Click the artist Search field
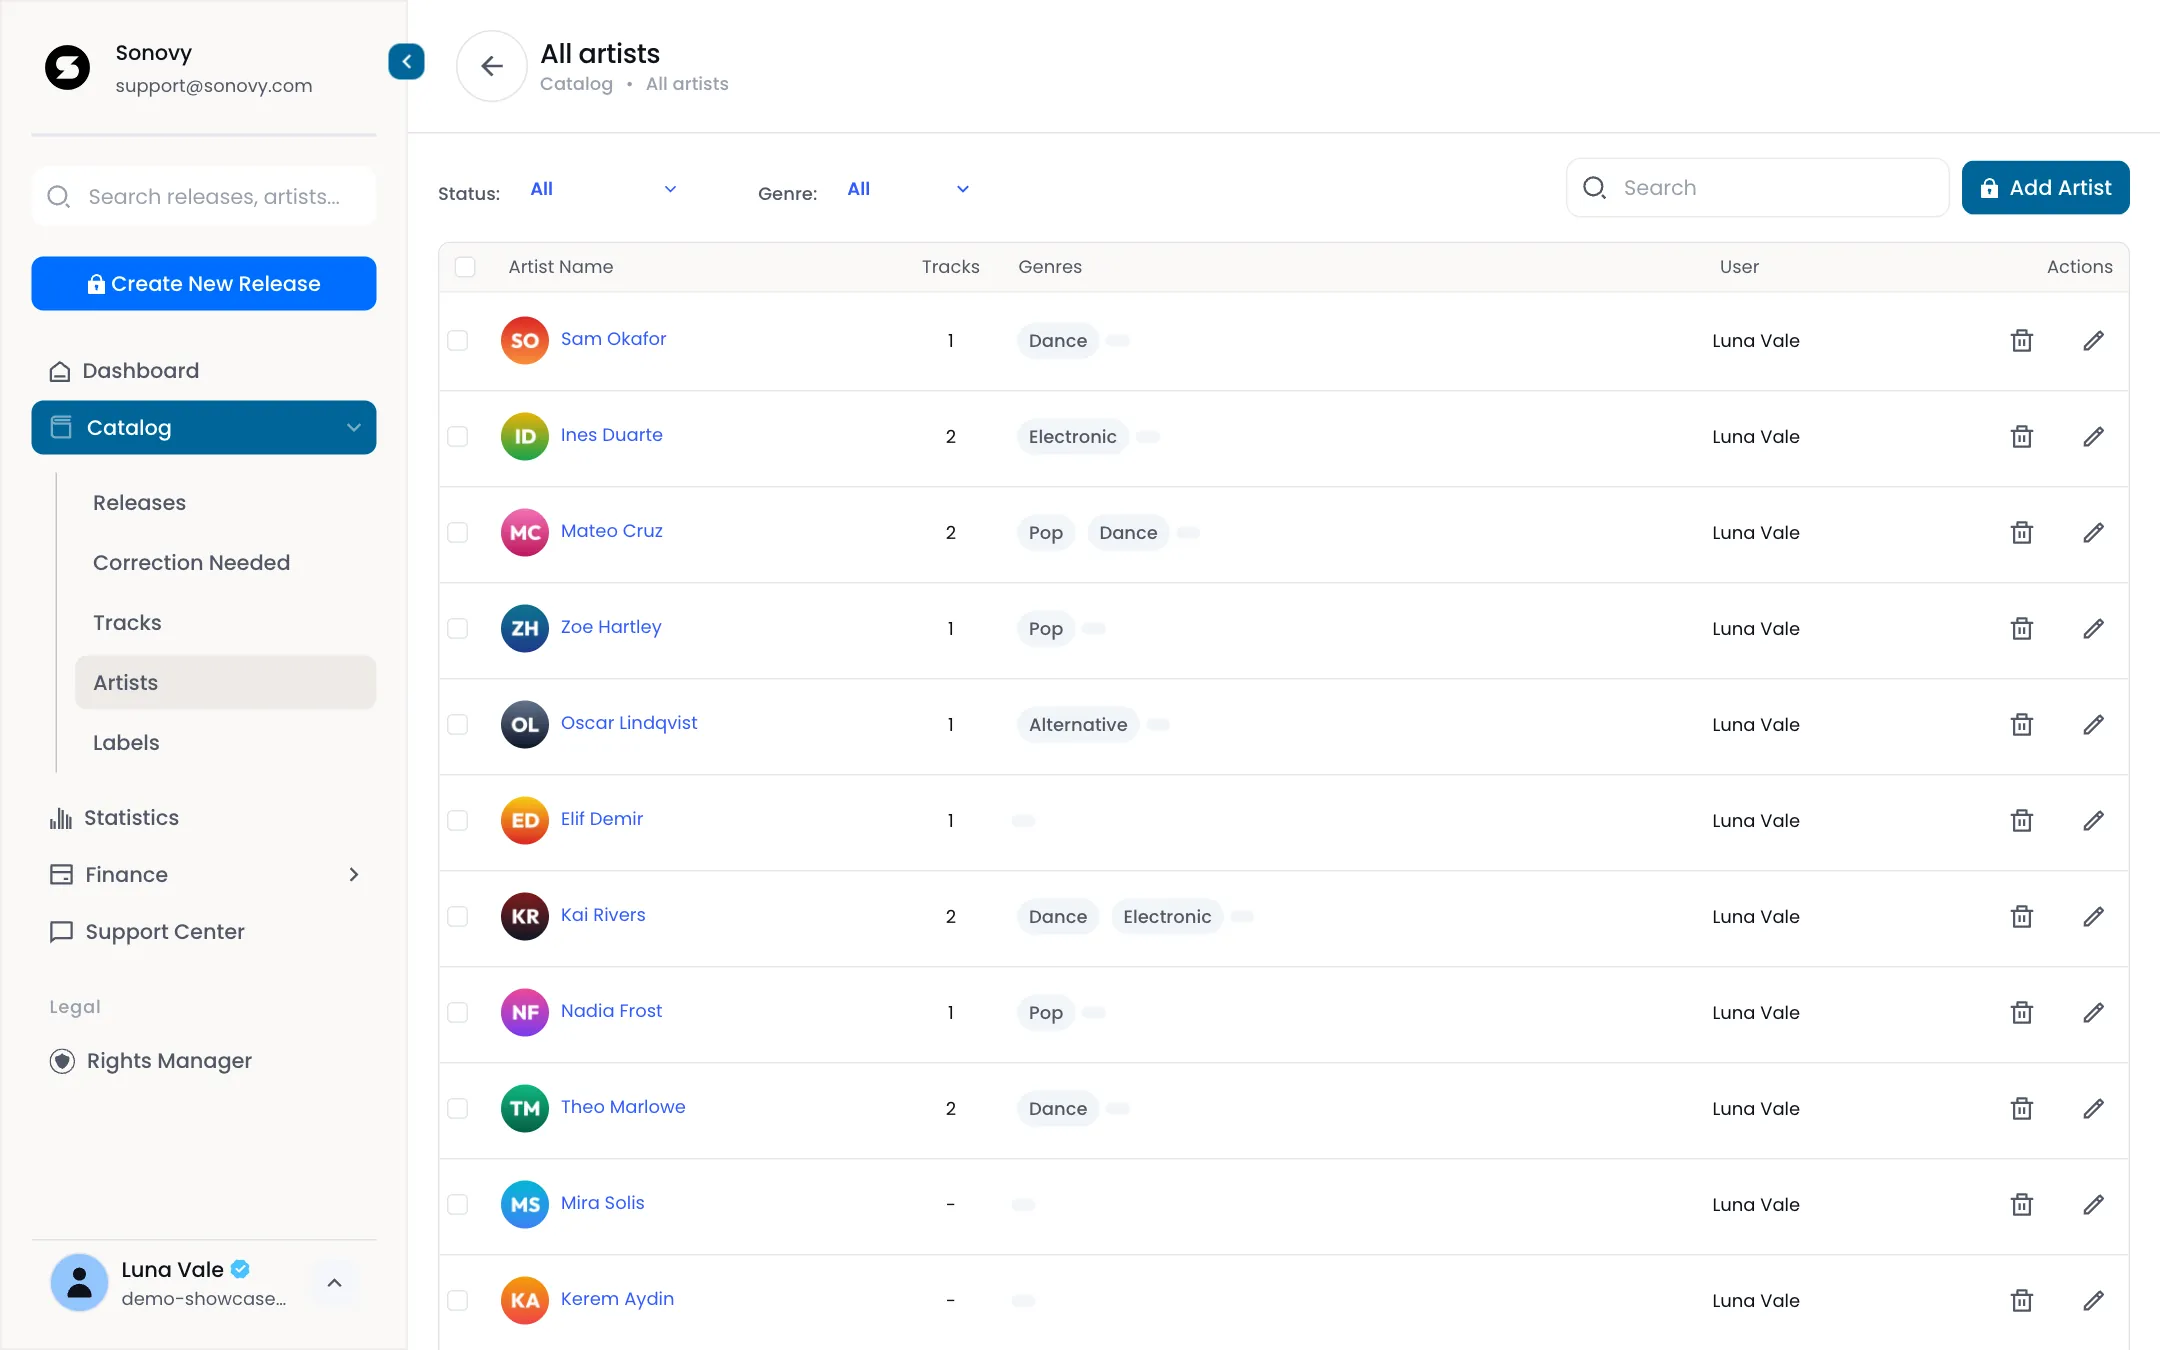This screenshot has width=2160, height=1350. tap(1757, 188)
